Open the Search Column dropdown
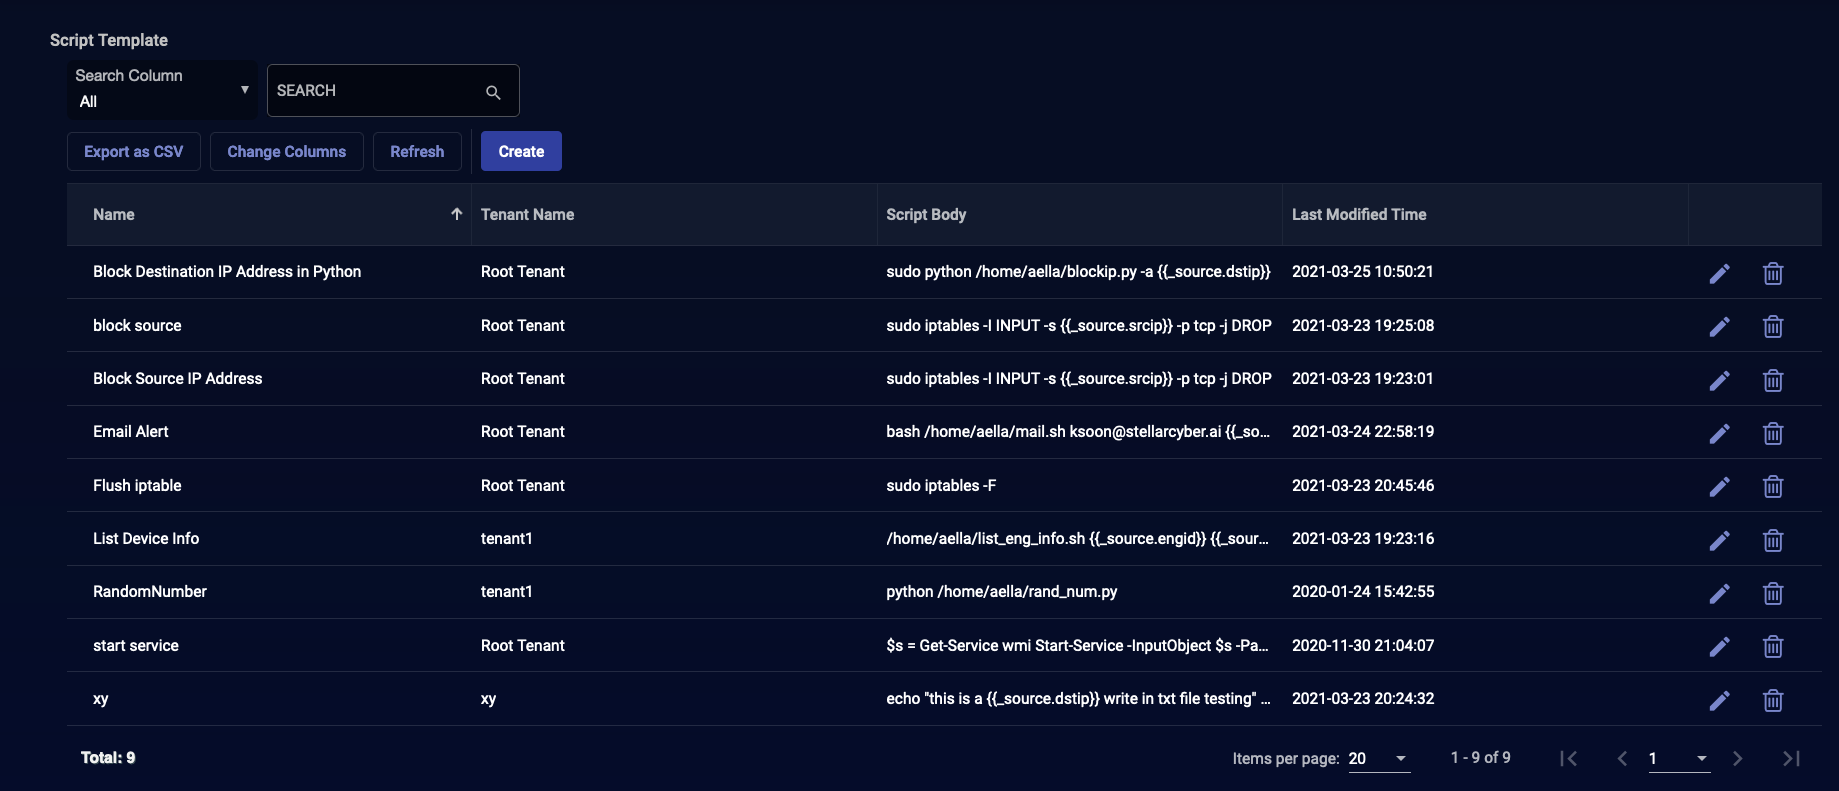Image resolution: width=1839 pixels, height=791 pixels. (x=161, y=90)
